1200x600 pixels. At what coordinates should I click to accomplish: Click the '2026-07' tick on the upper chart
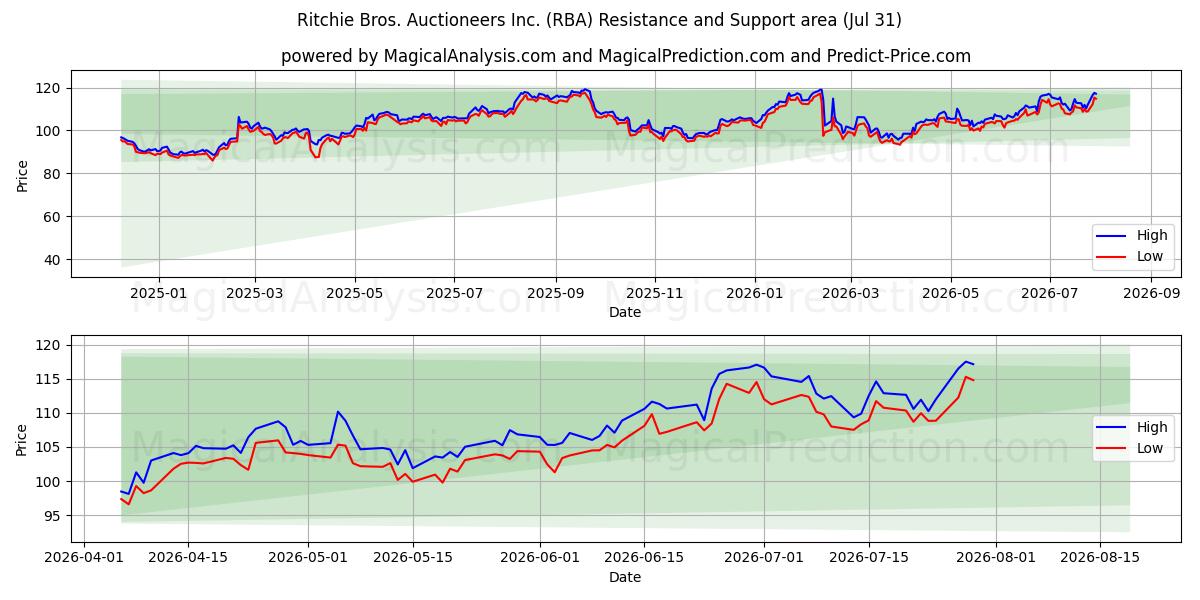[x=1050, y=293]
